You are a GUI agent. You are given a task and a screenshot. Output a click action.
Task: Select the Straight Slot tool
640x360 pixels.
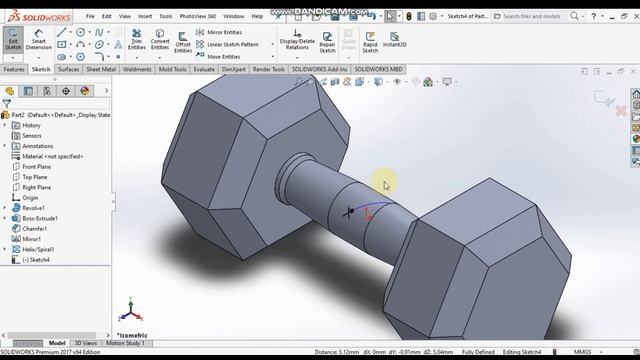click(x=62, y=56)
